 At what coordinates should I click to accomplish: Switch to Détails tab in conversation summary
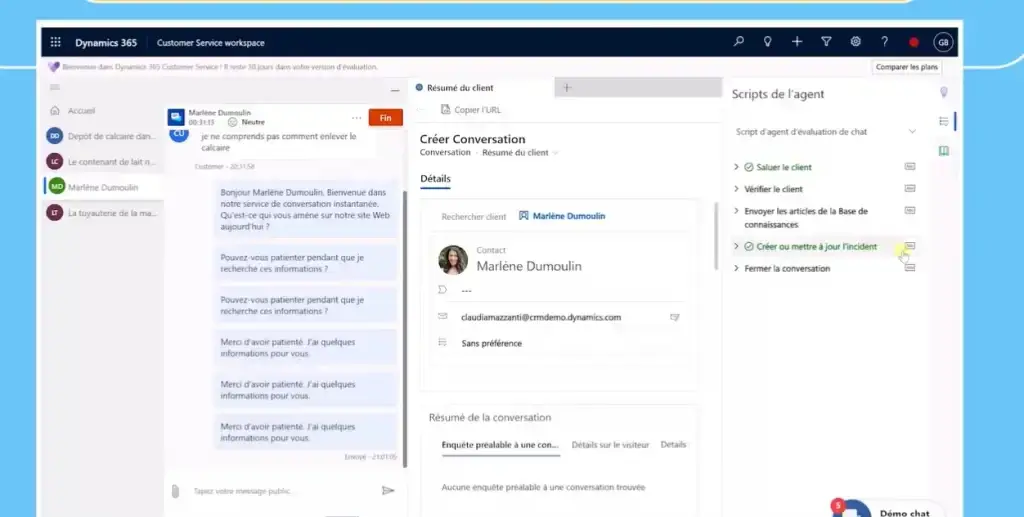(673, 445)
